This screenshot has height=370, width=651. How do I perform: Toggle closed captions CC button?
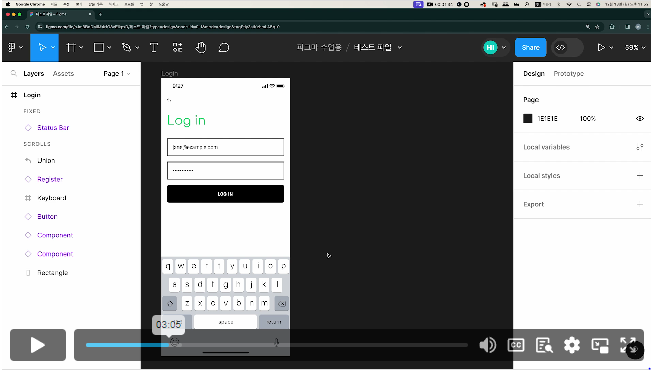pyautogui.click(x=516, y=345)
